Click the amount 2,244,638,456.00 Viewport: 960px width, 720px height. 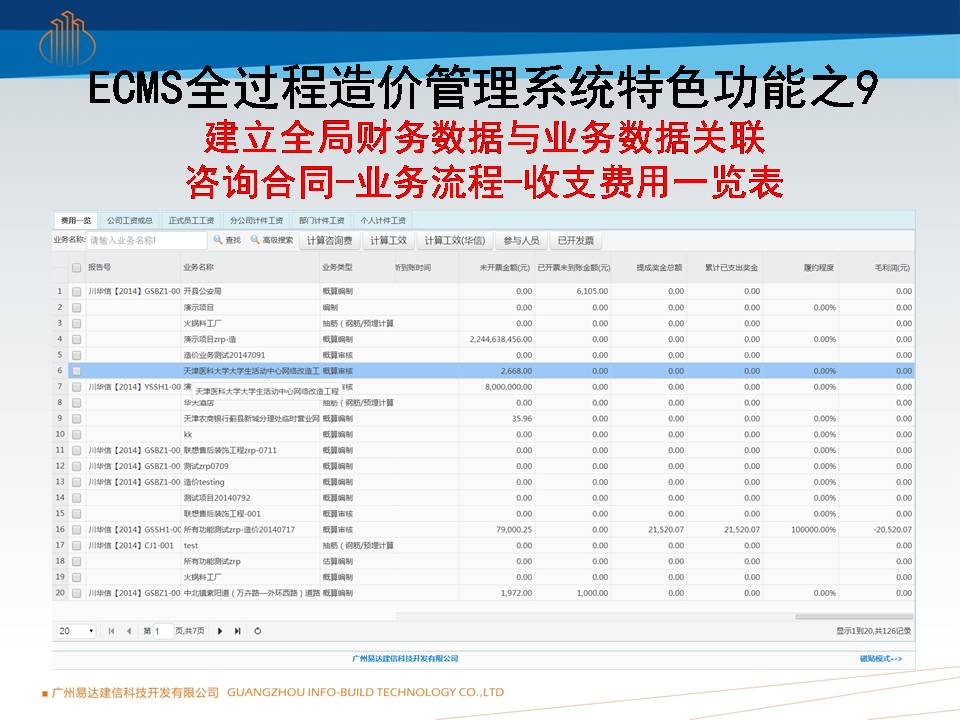click(x=501, y=339)
